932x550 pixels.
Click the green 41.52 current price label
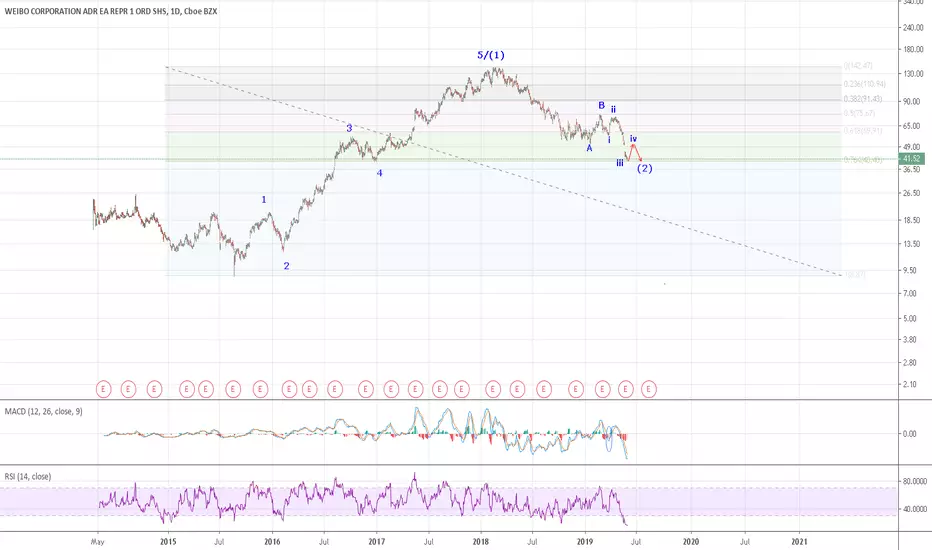coord(912,159)
